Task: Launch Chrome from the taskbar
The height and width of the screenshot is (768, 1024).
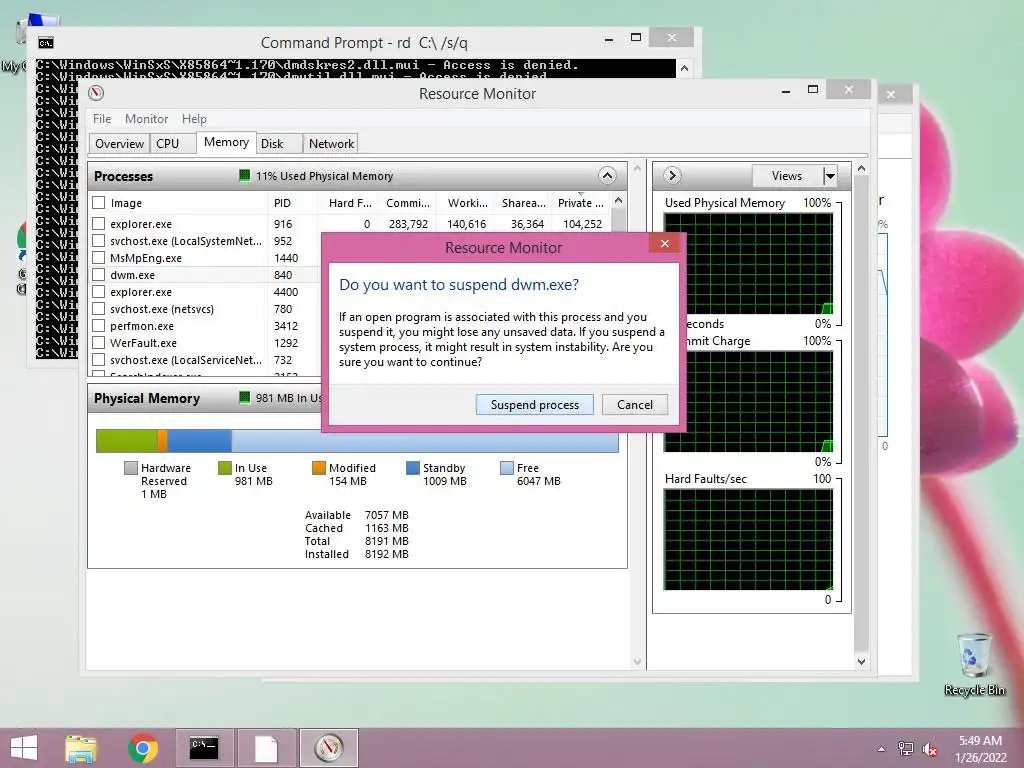Action: 143,748
